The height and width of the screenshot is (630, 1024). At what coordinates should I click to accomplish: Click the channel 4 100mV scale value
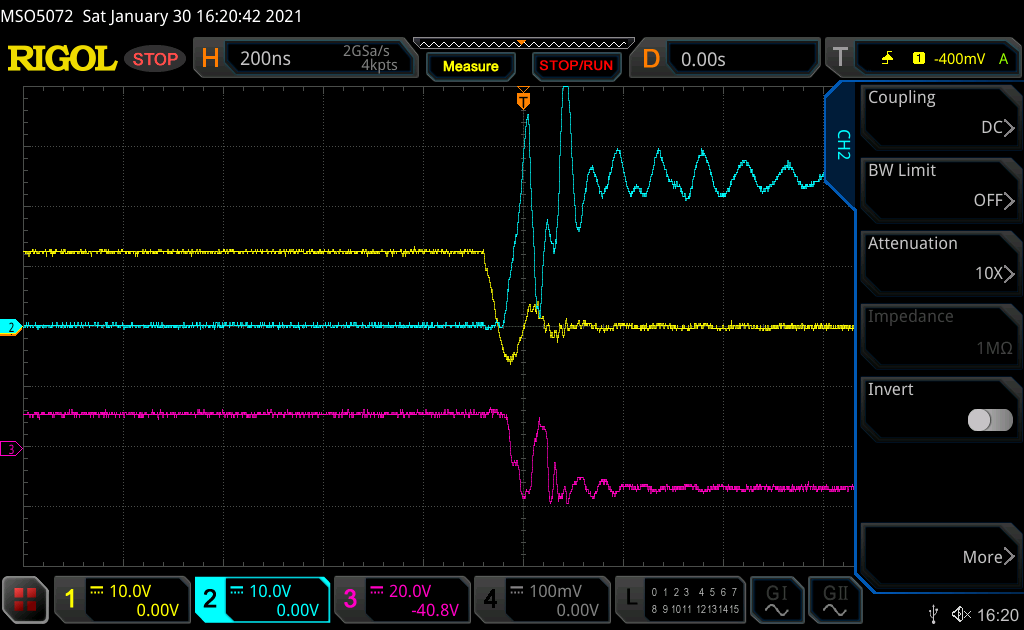(x=554, y=591)
